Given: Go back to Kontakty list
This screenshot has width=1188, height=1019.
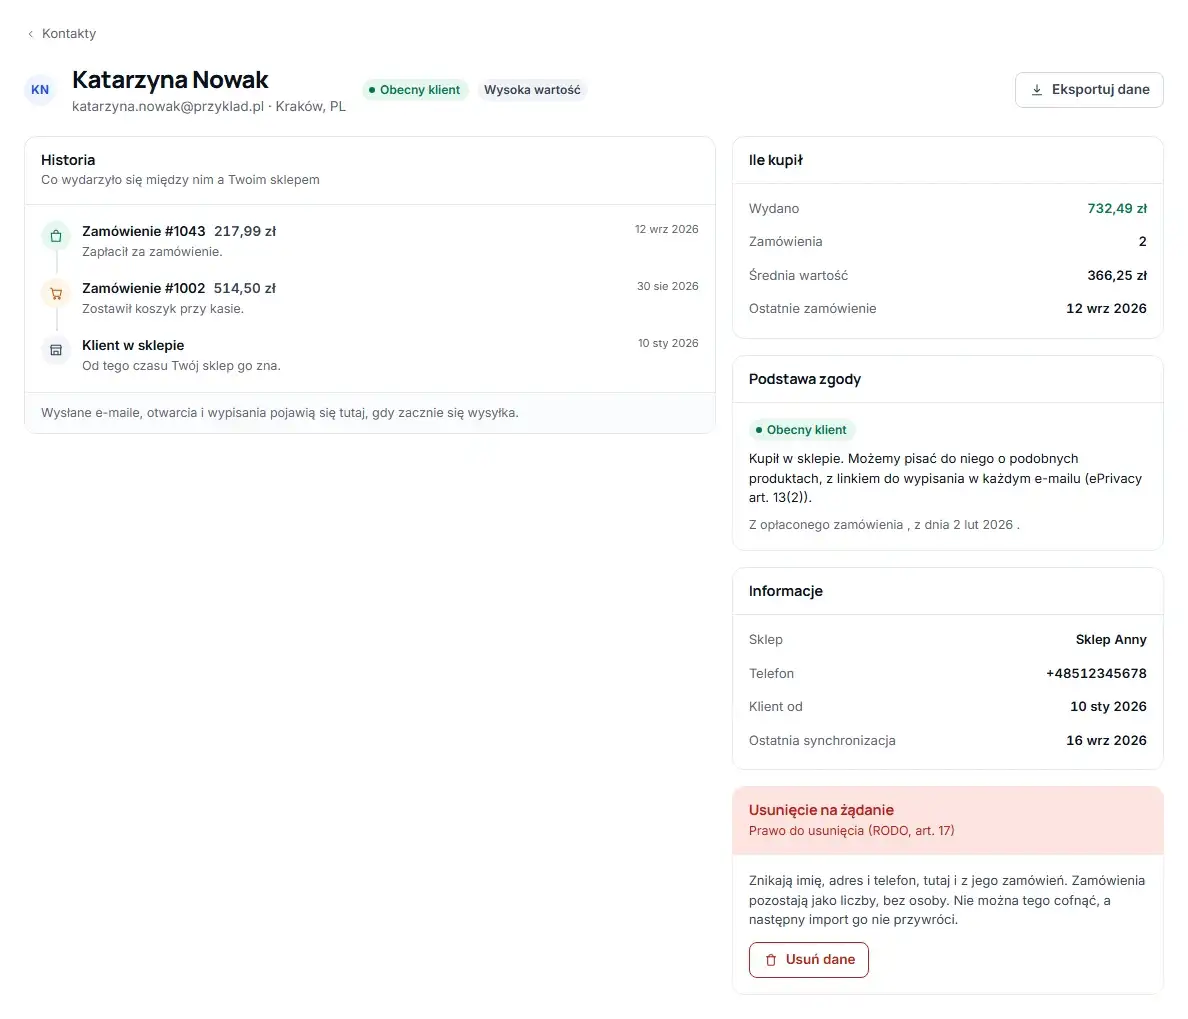Looking at the screenshot, I should [x=61, y=34].
